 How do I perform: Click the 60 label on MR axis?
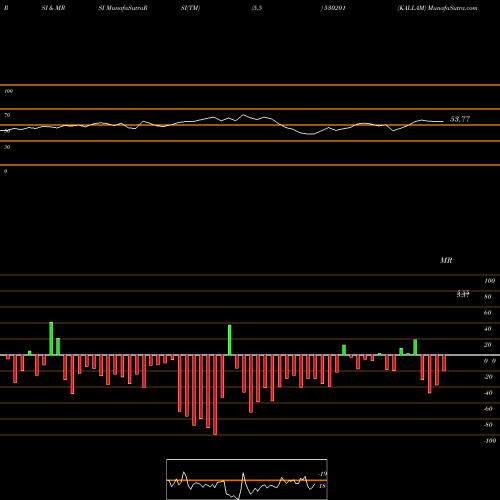pyautogui.click(x=488, y=313)
